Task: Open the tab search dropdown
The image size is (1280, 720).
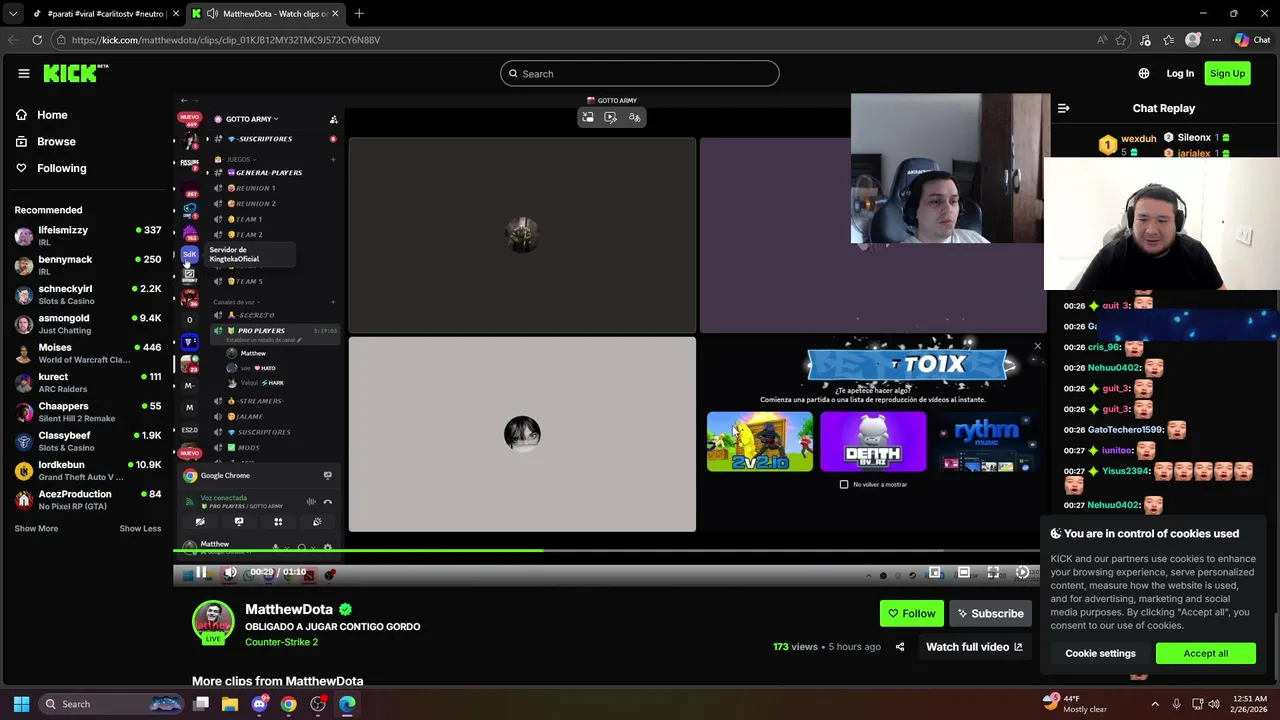Action: pyautogui.click(x=12, y=13)
